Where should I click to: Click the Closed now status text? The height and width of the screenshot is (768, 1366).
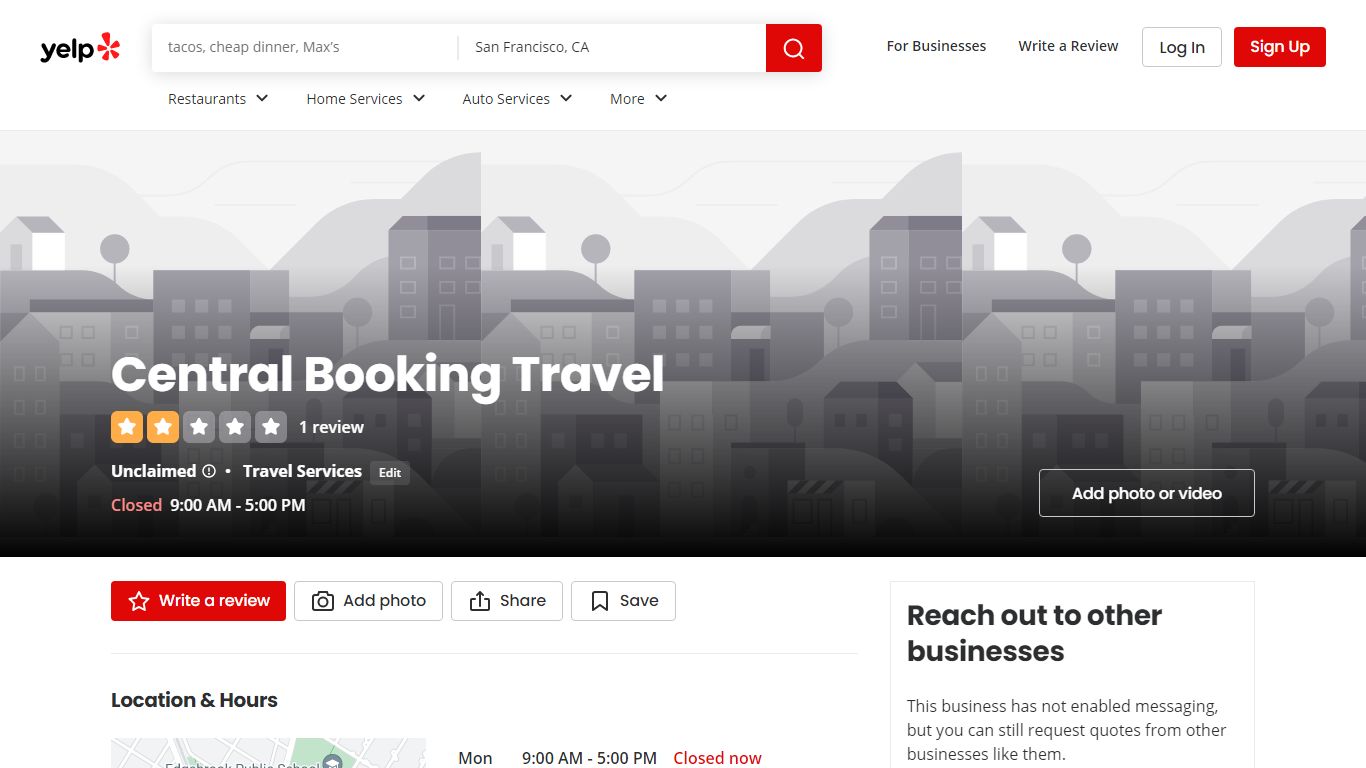[x=717, y=758]
